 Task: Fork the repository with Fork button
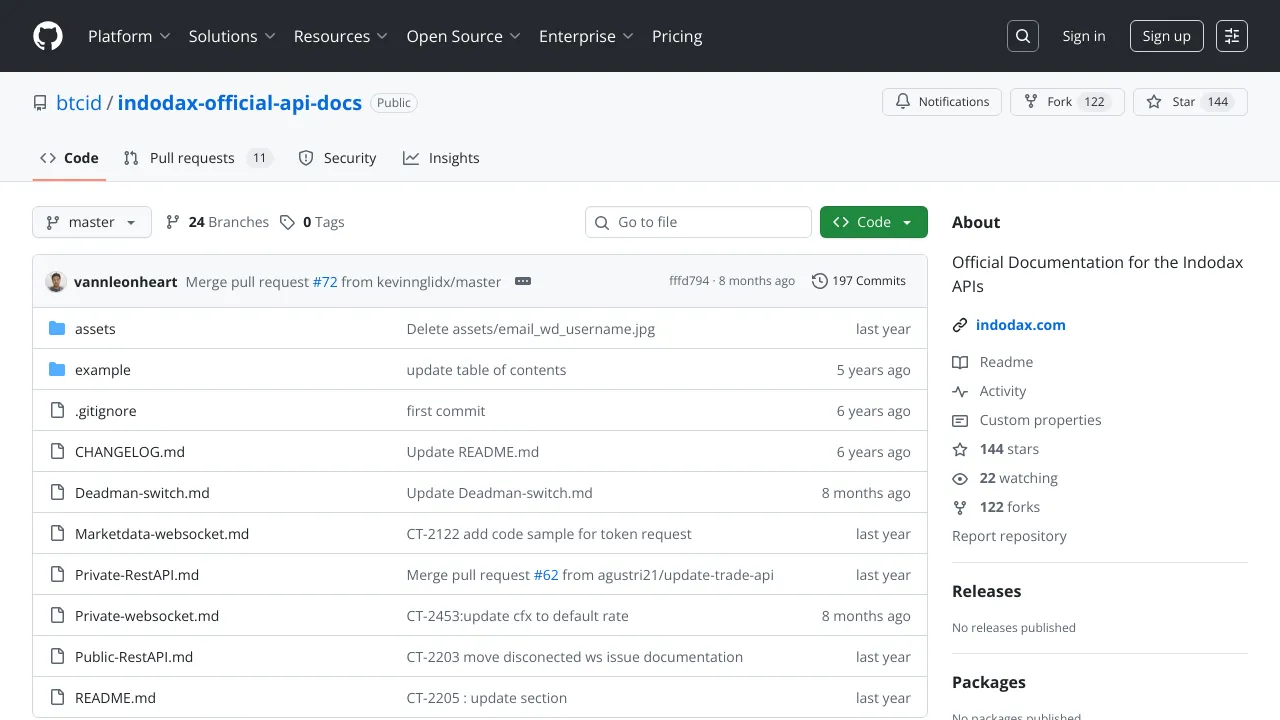1067,102
